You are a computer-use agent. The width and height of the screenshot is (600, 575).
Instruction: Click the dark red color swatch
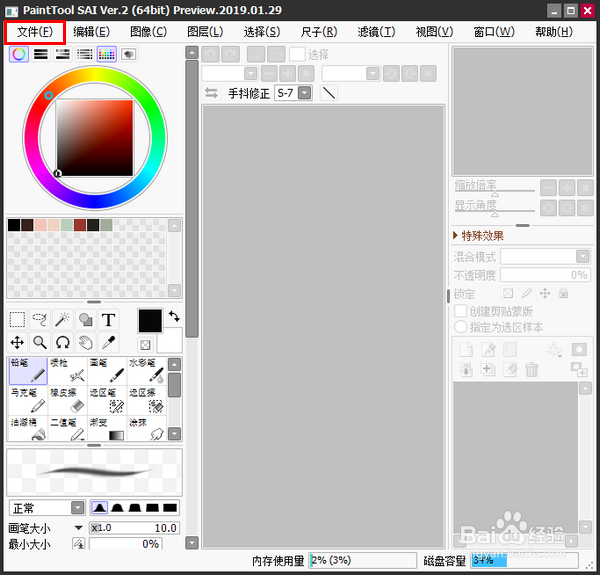[80, 225]
